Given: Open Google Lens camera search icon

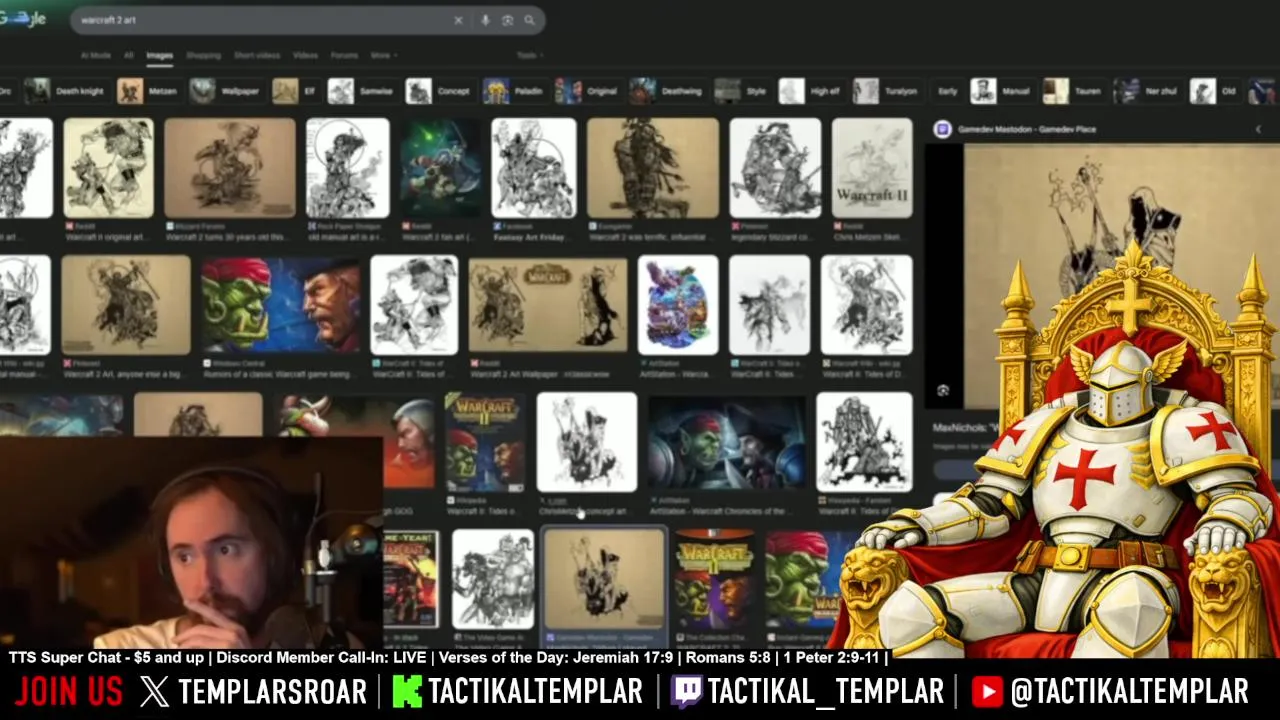Looking at the screenshot, I should click(x=507, y=20).
